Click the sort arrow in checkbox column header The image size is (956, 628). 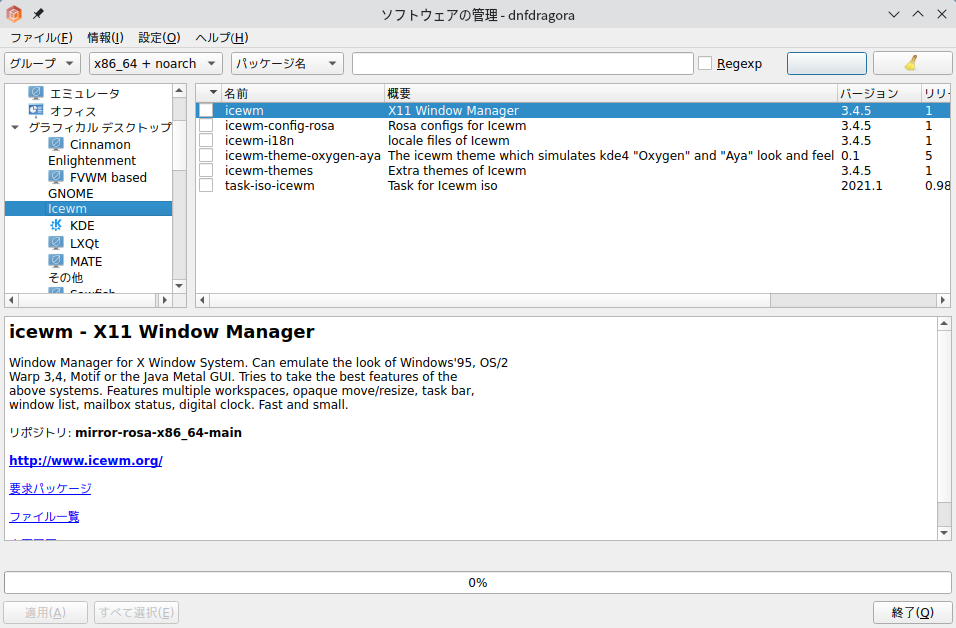[x=213, y=93]
